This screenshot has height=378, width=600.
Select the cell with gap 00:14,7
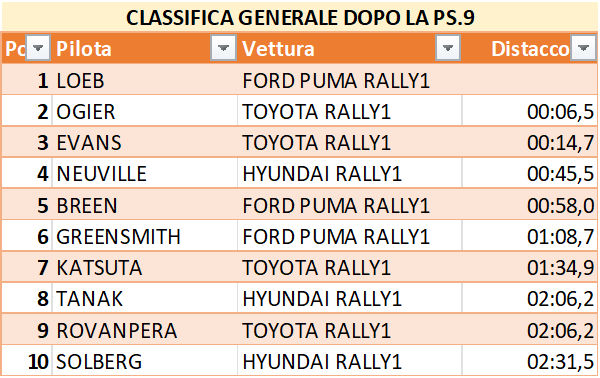pyautogui.click(x=530, y=142)
